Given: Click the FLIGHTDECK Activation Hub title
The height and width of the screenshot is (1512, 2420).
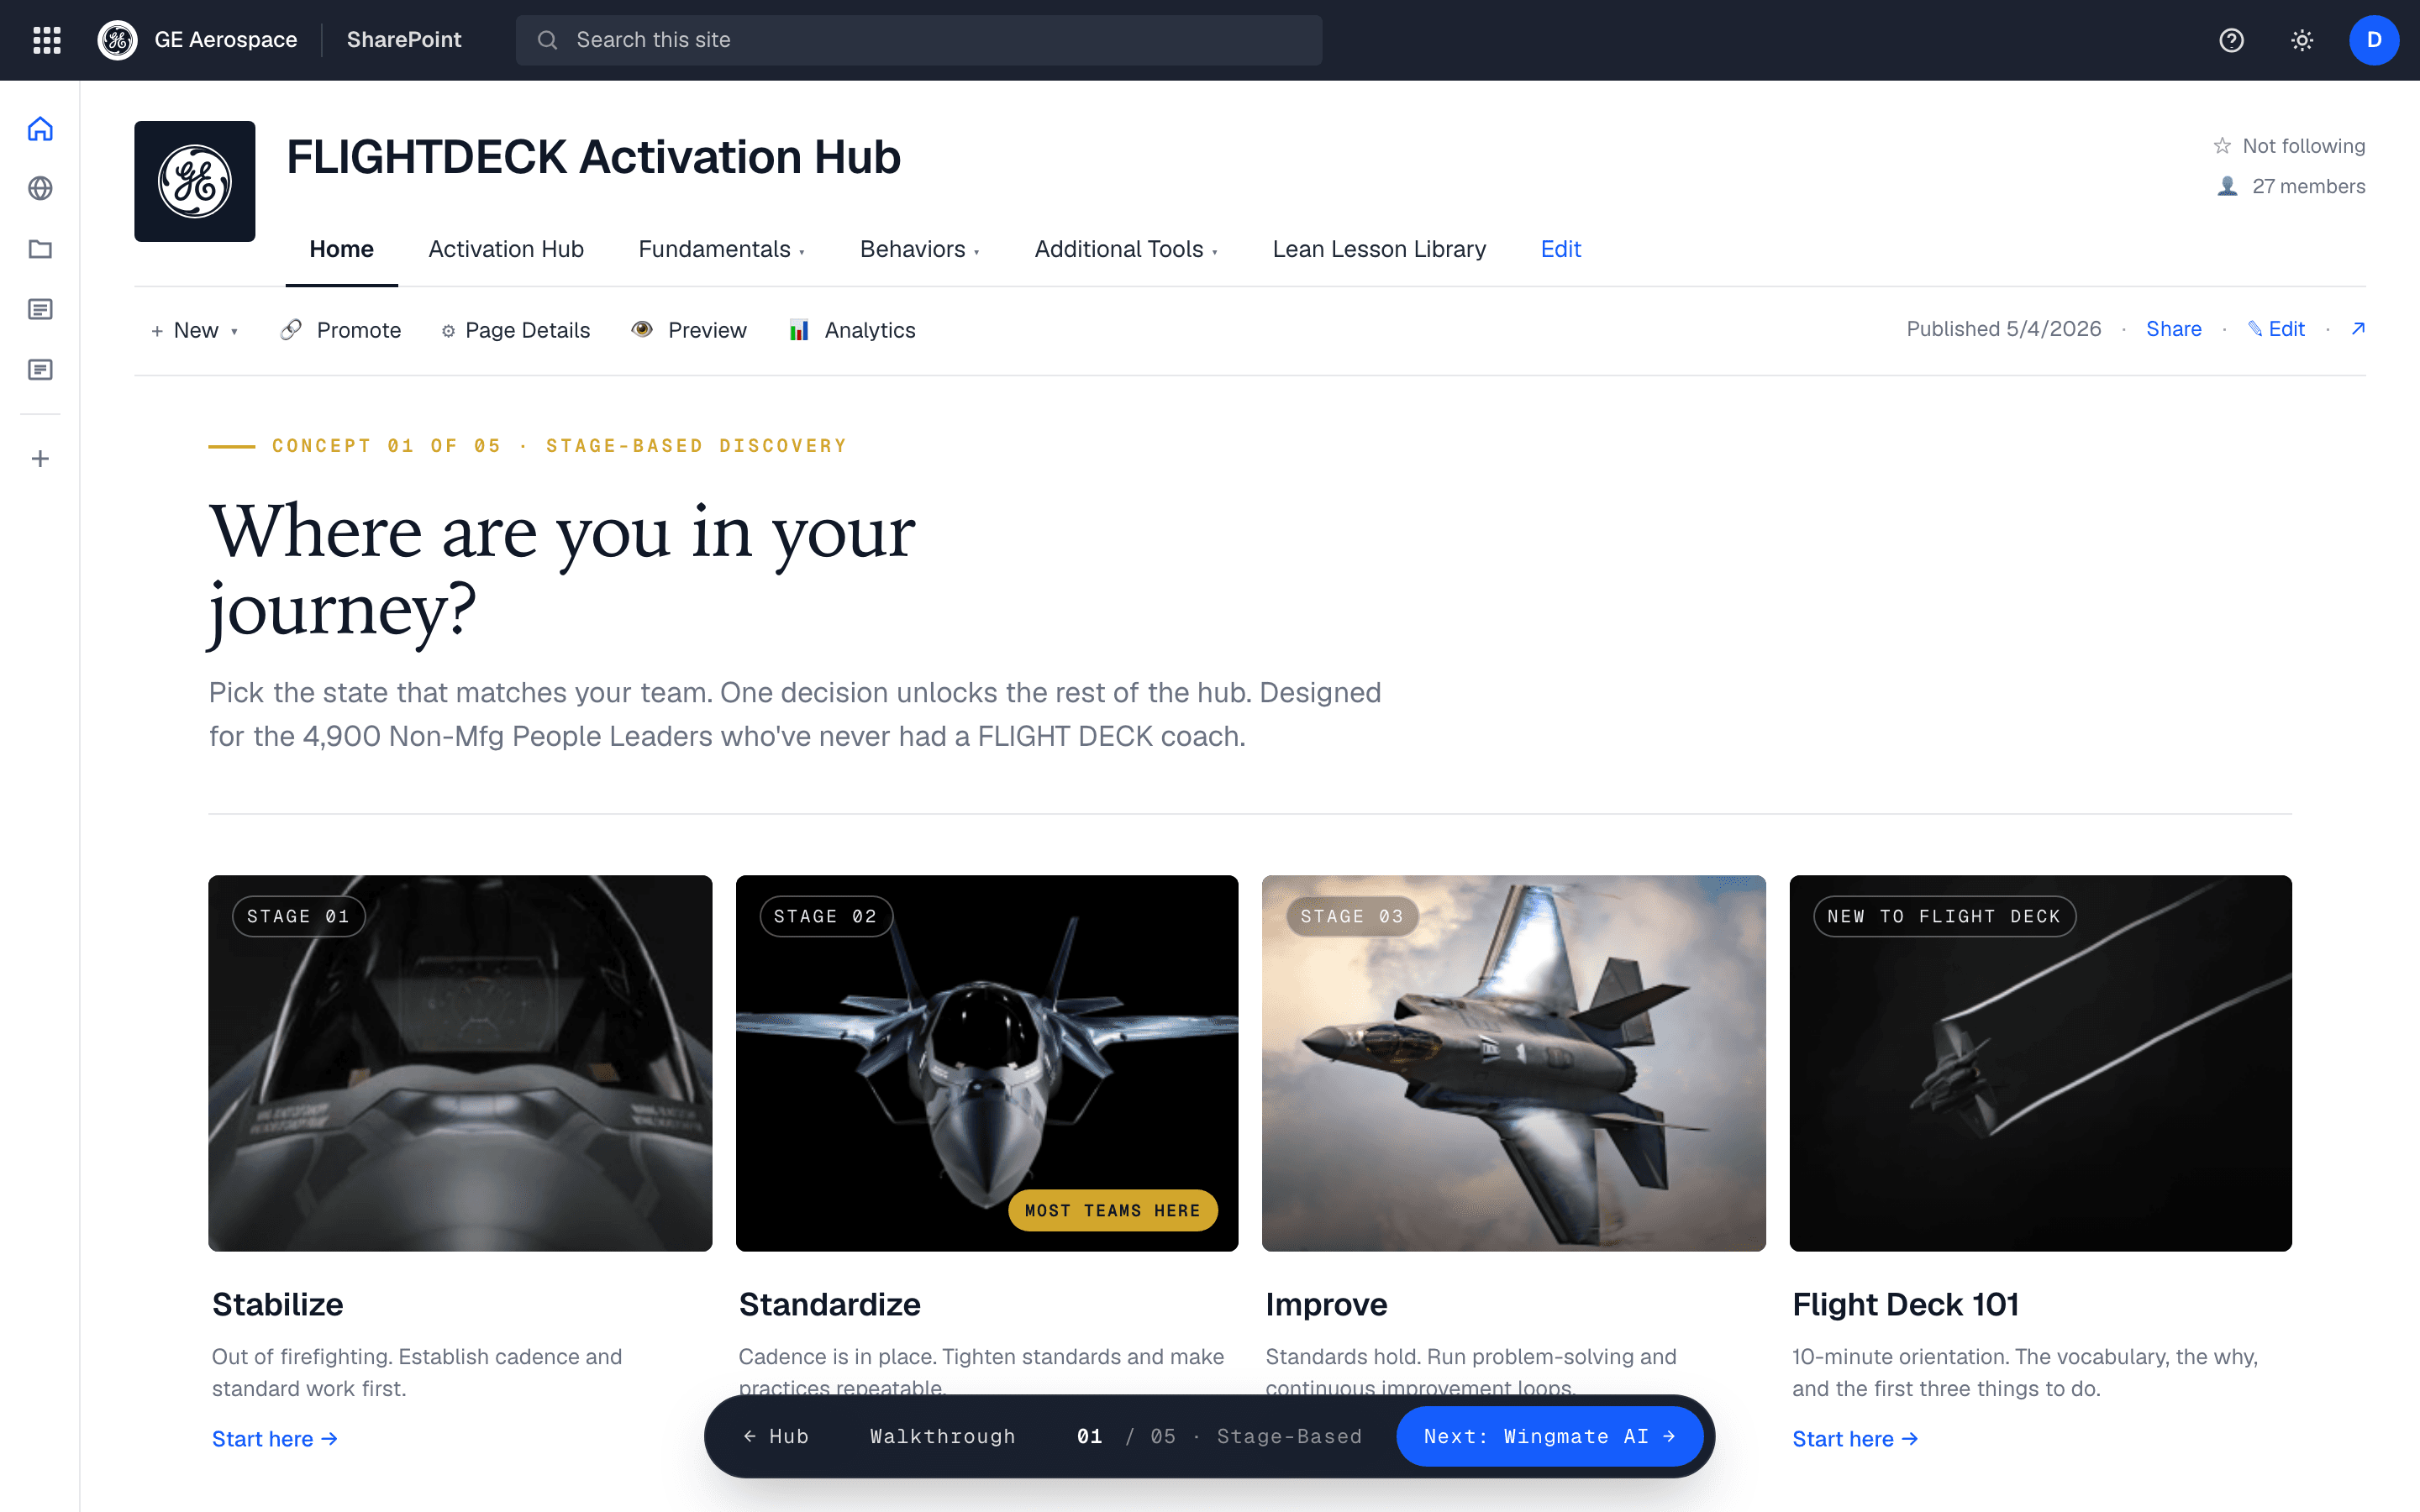Looking at the screenshot, I should [594, 157].
